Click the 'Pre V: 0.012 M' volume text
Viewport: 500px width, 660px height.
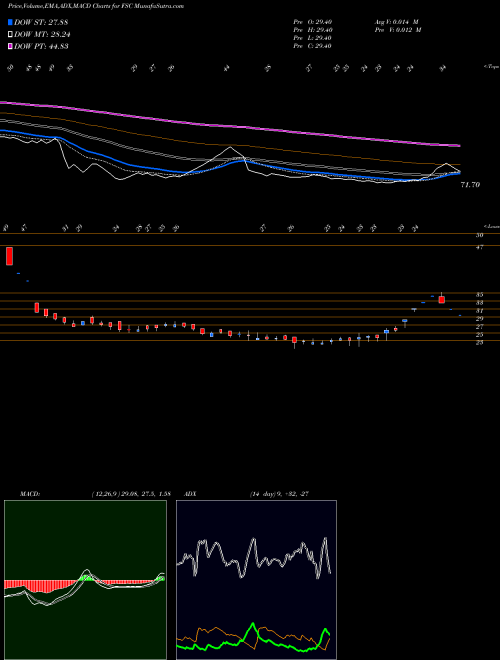click(x=398, y=30)
